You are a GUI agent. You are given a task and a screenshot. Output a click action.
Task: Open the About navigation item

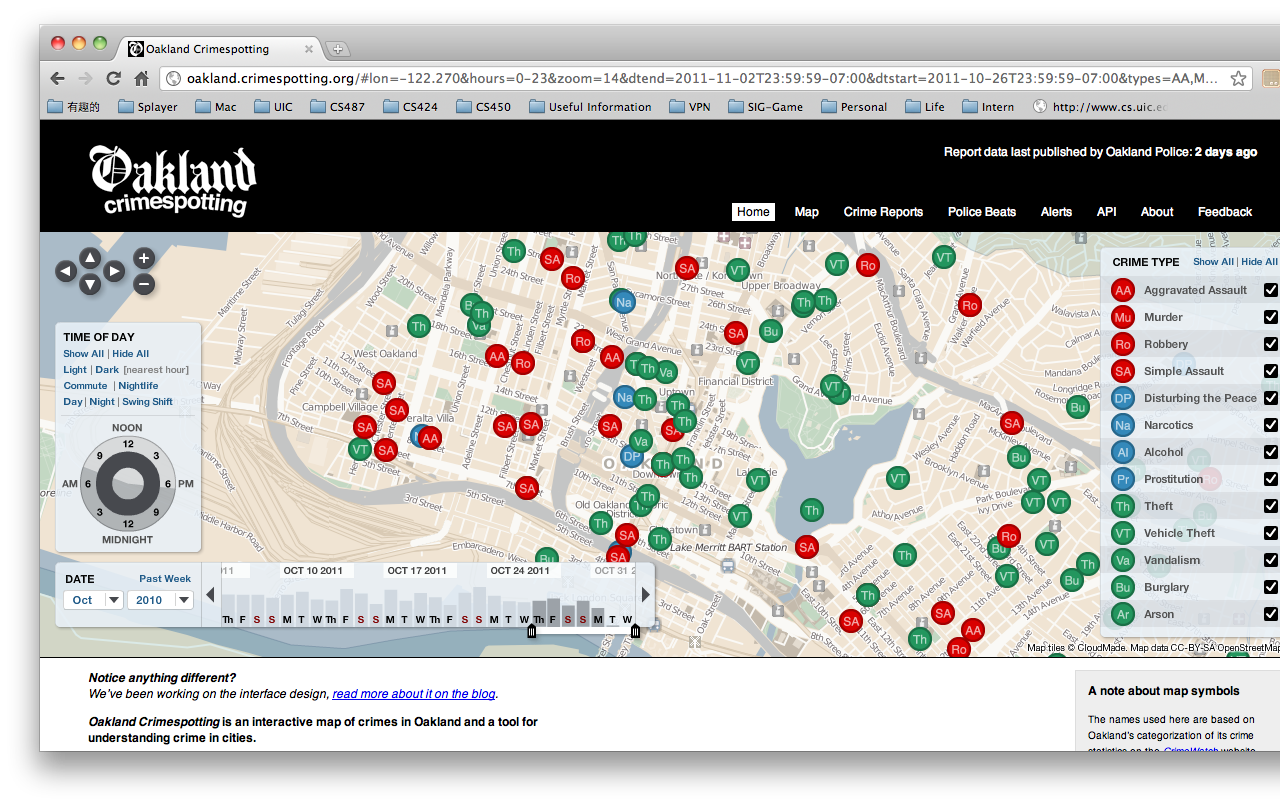[x=1157, y=212]
